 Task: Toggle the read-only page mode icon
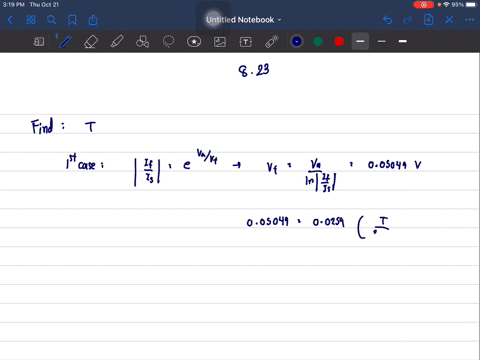point(39,42)
